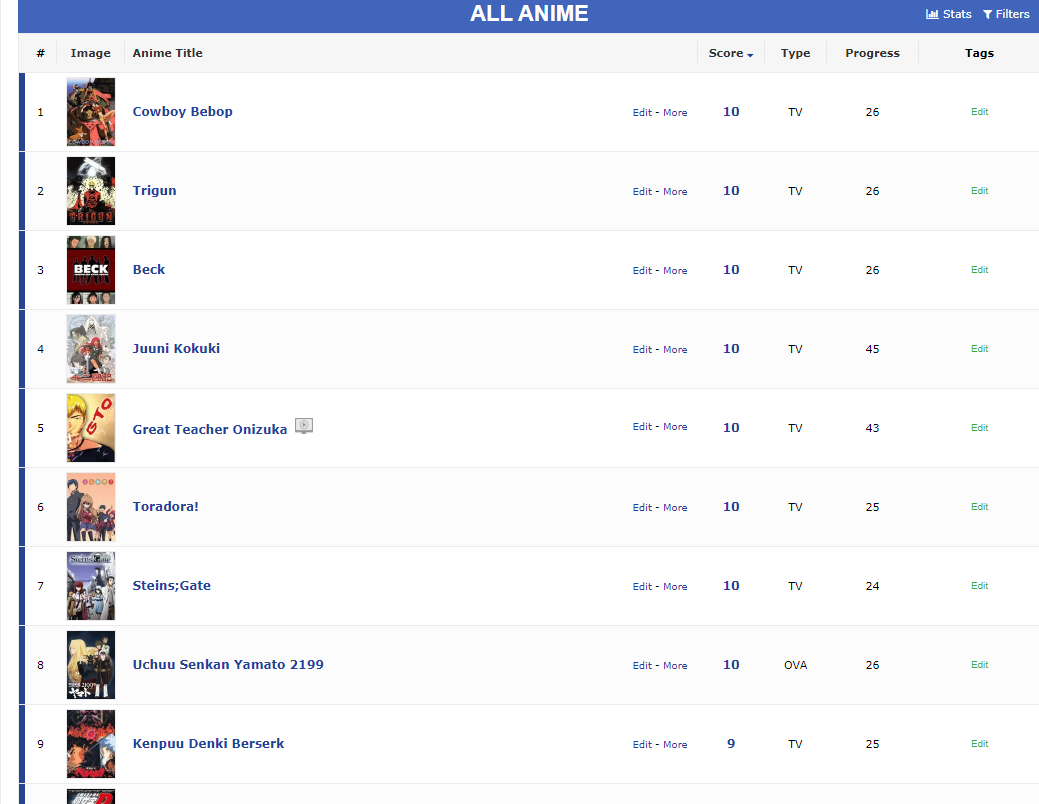Select the Beck cover thumbnail

tap(91, 270)
